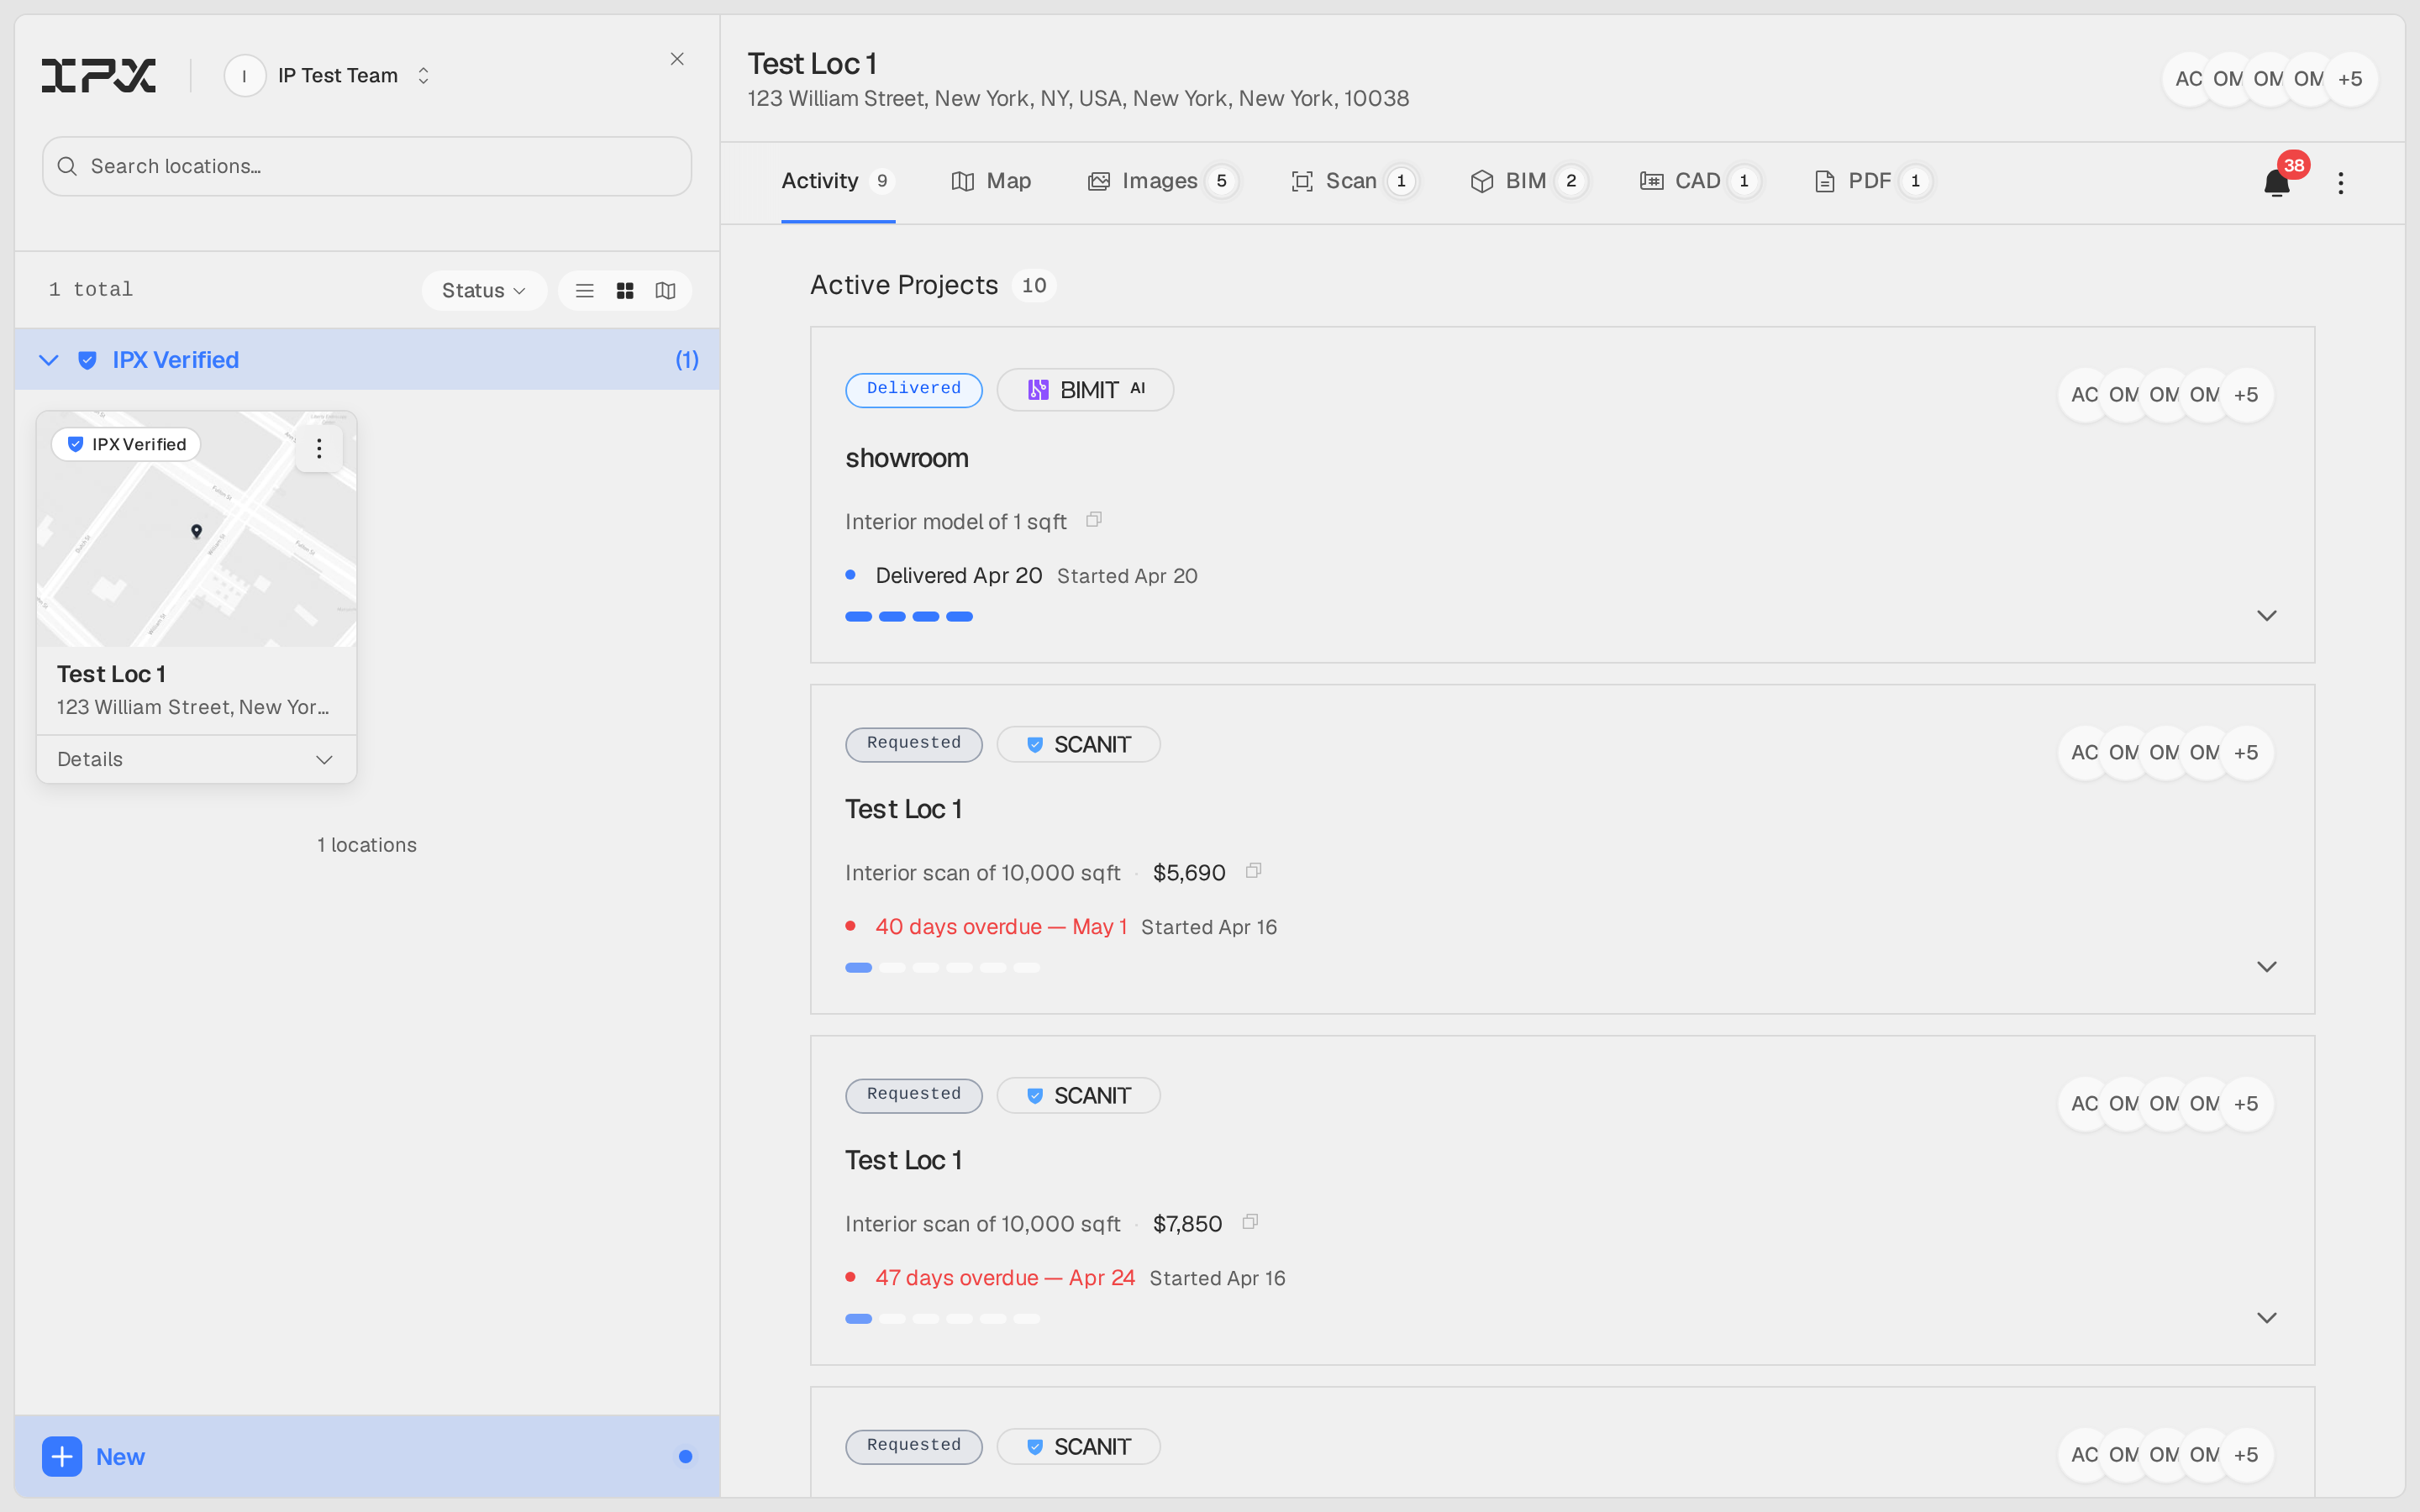Screen dimensions: 2420x1512
Task: Click the Scan tab frame icon
Action: click(1302, 181)
